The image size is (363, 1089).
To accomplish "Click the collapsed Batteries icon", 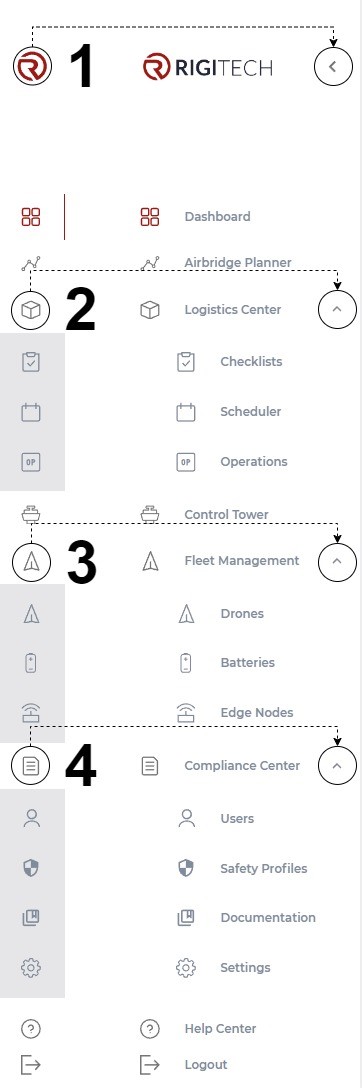I will (x=31, y=663).
